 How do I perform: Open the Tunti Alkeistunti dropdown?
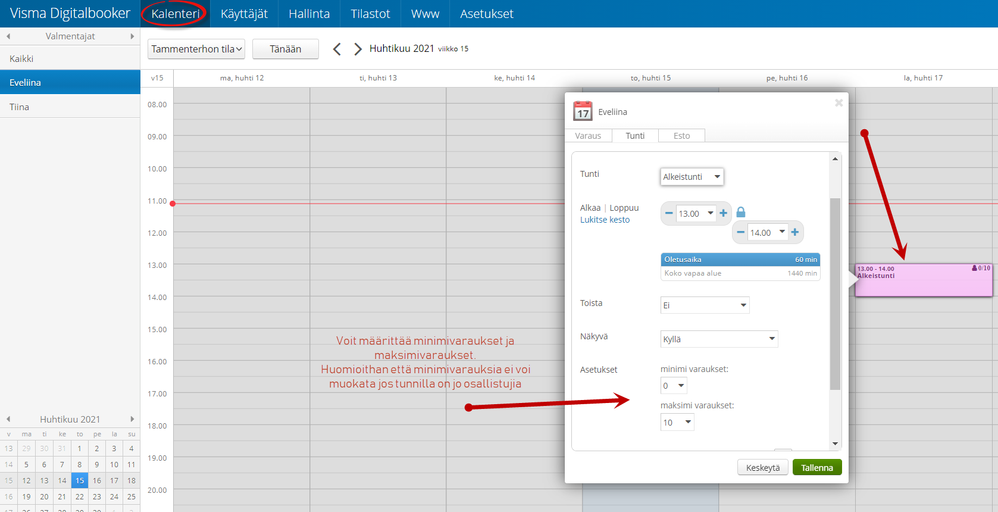tap(692, 177)
